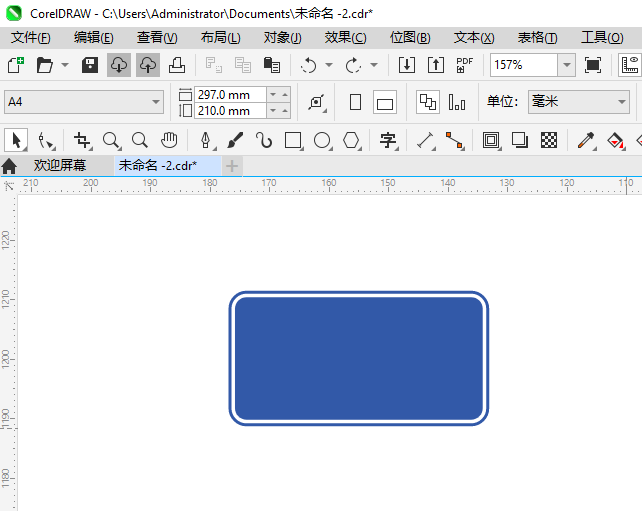642x511 pixels.
Task: Increase page width with up stepper
Action: (285, 95)
